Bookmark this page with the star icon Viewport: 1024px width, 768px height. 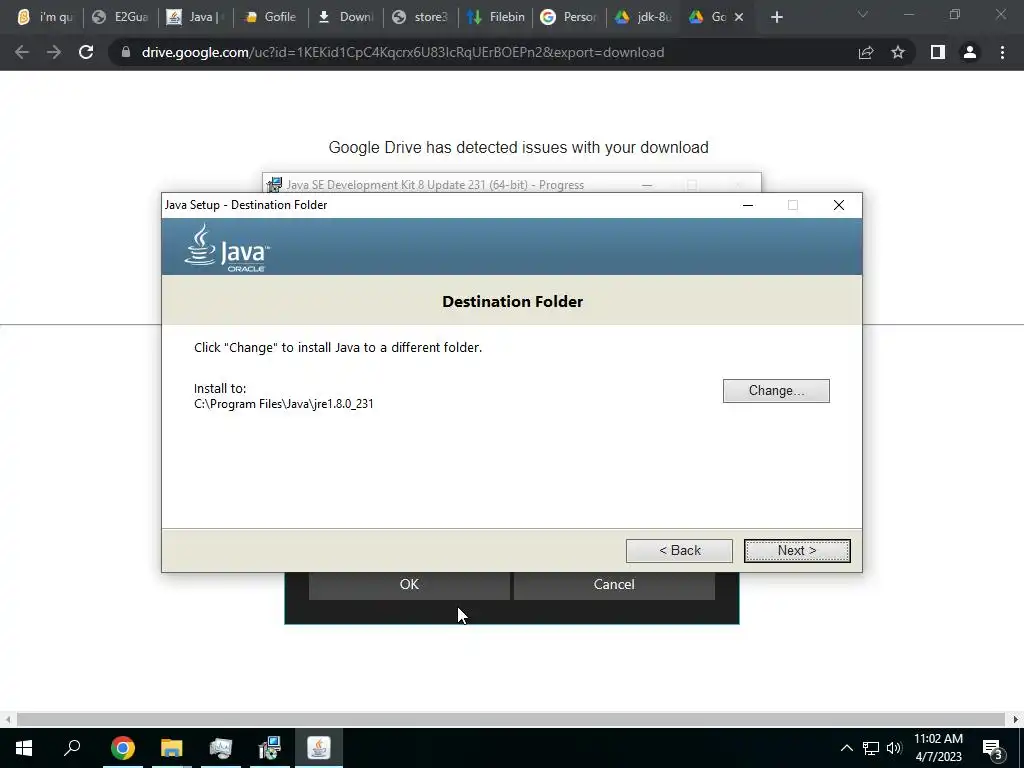[x=898, y=52]
